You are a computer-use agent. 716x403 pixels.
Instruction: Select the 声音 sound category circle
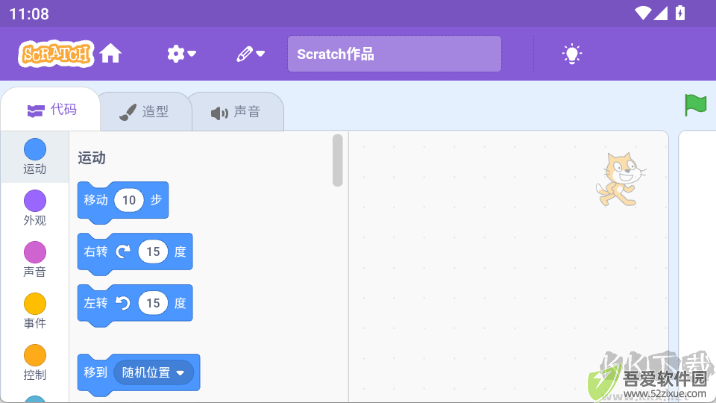click(x=35, y=252)
